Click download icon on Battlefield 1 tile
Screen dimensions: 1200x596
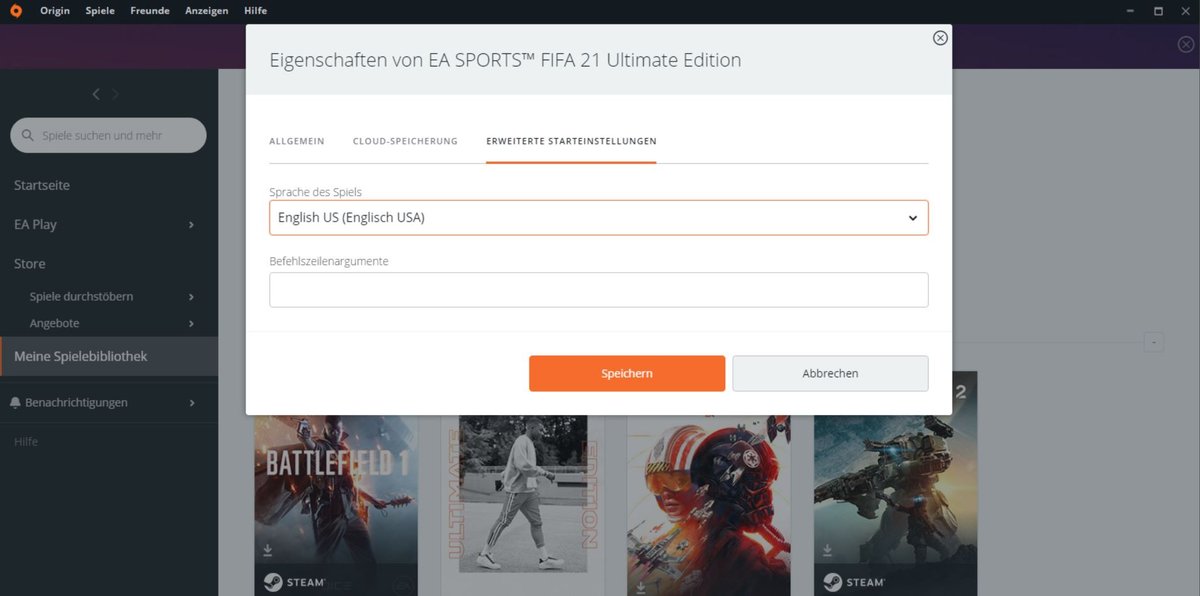pyautogui.click(x=268, y=550)
